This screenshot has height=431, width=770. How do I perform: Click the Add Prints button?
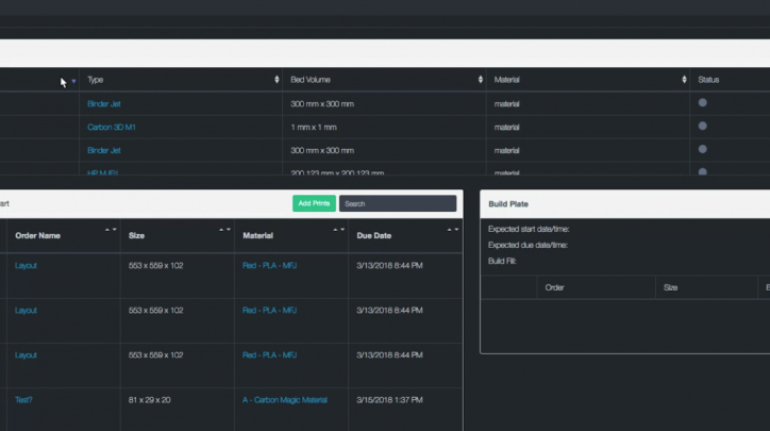314,204
